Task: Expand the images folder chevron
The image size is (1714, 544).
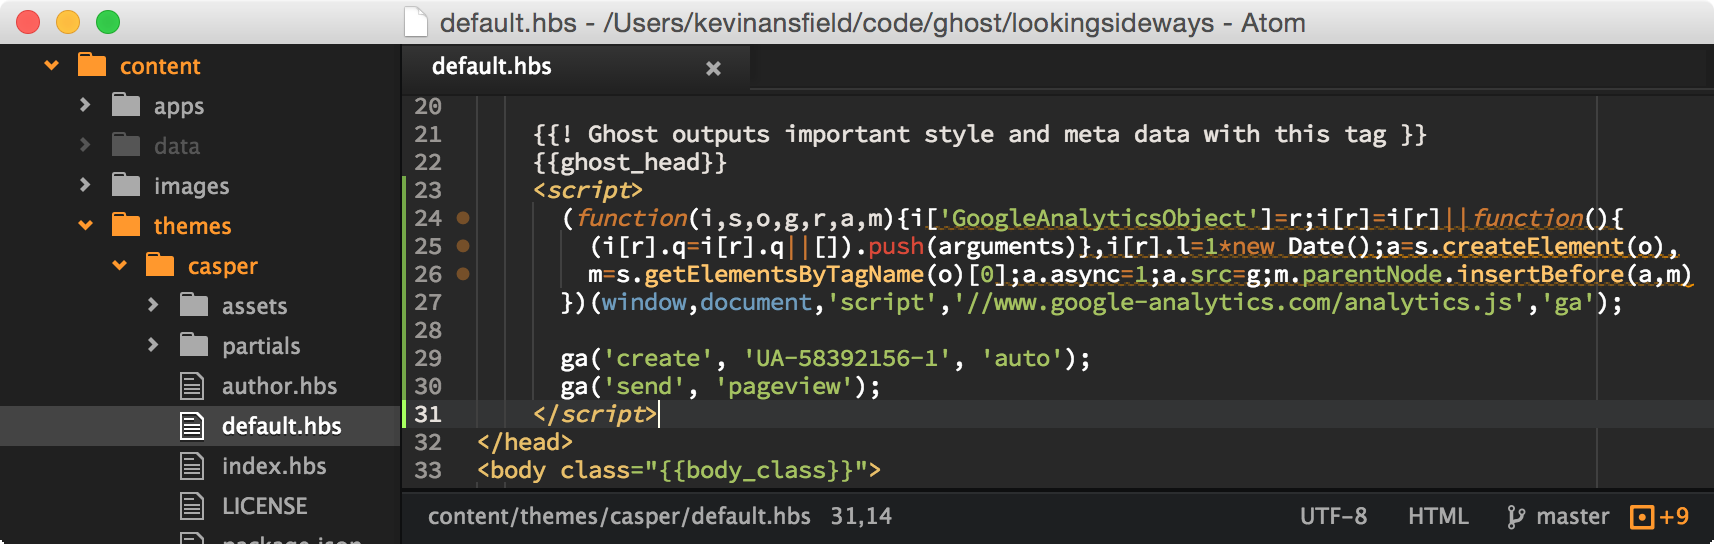Action: pyautogui.click(x=85, y=185)
